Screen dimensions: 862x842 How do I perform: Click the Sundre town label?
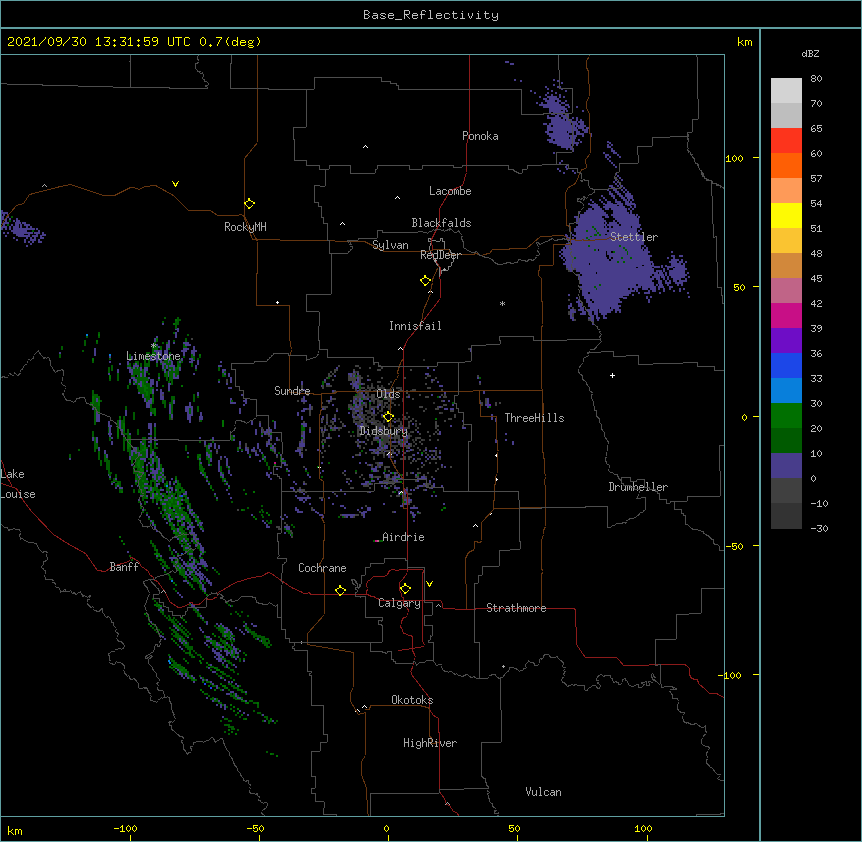click(x=292, y=391)
